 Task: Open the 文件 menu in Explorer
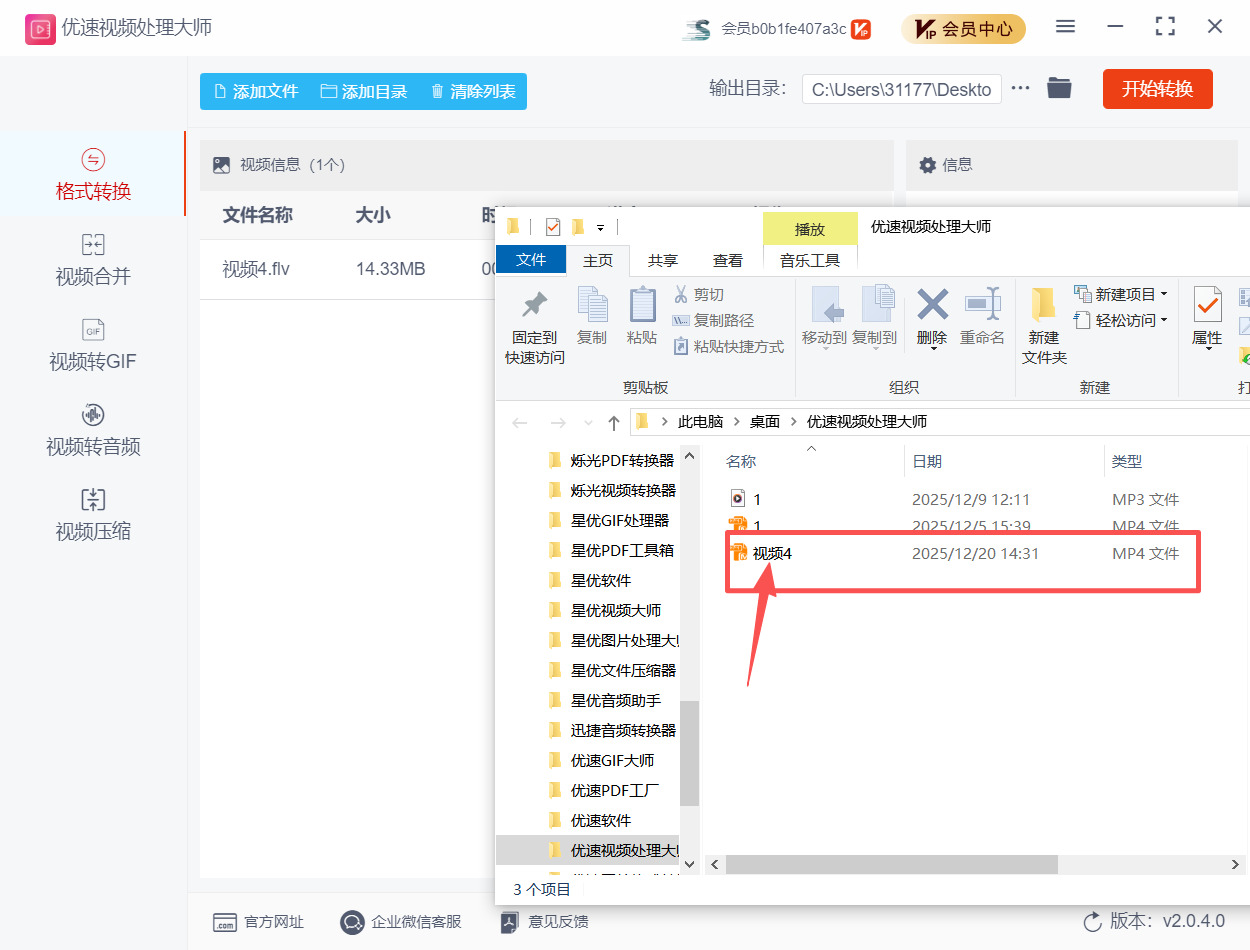pyautogui.click(x=531, y=260)
